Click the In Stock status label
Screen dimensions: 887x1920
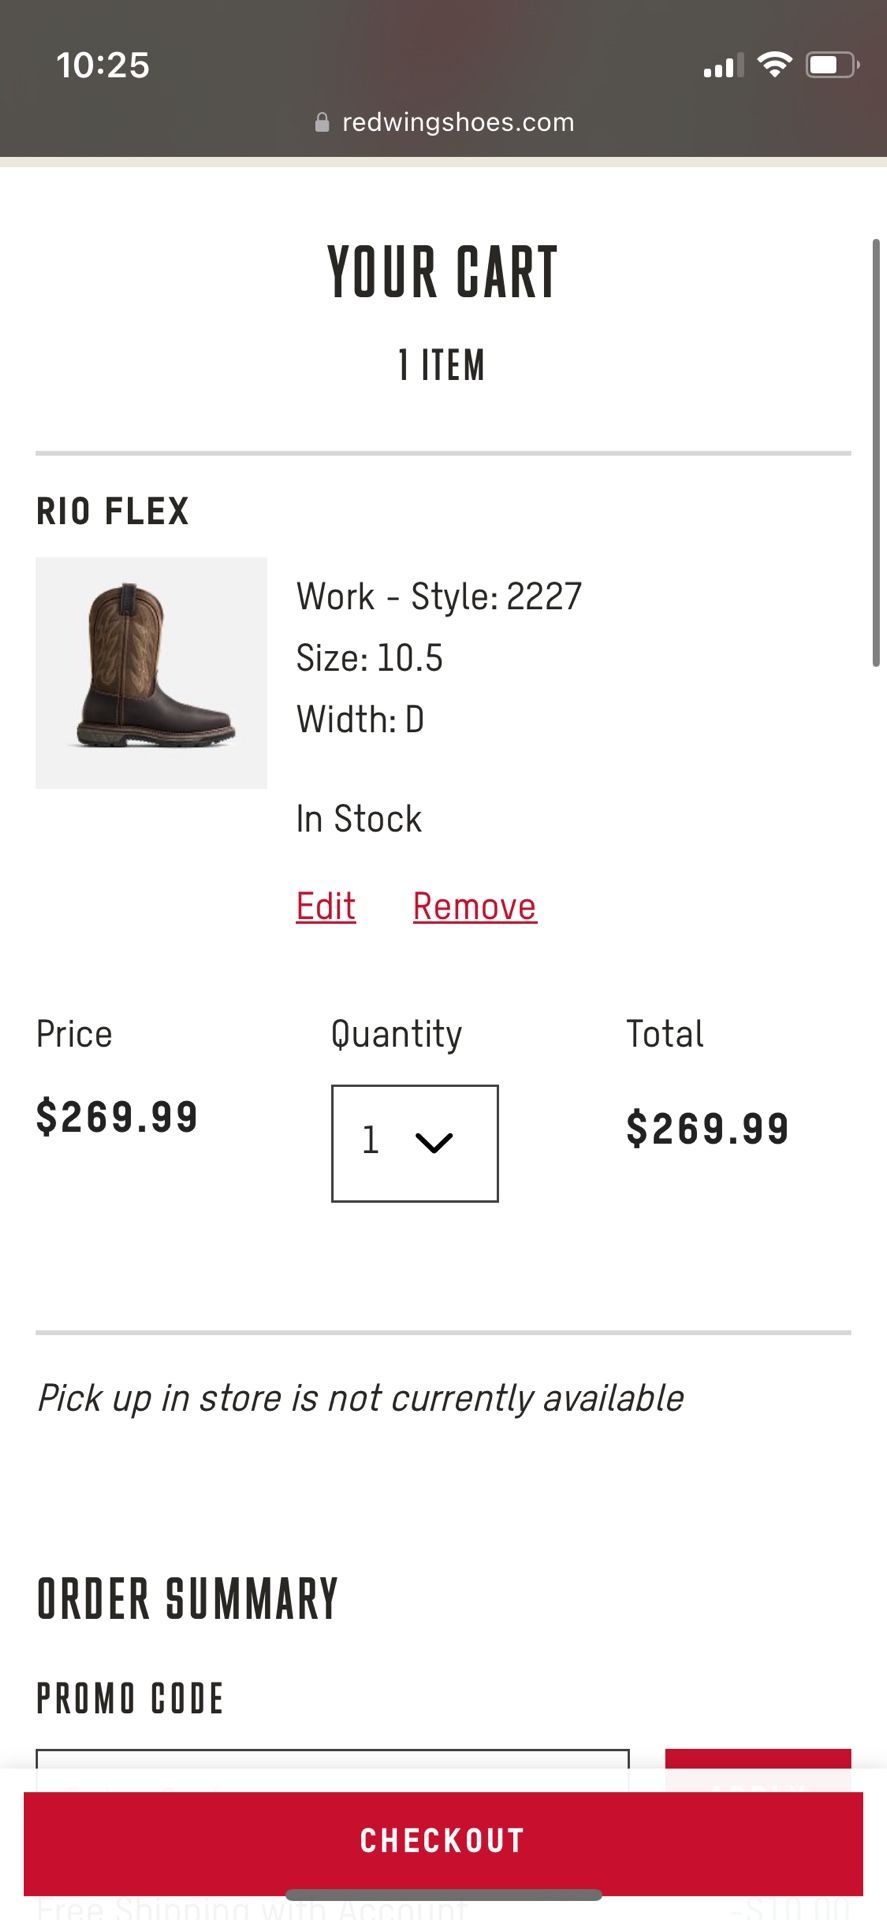tap(357, 818)
